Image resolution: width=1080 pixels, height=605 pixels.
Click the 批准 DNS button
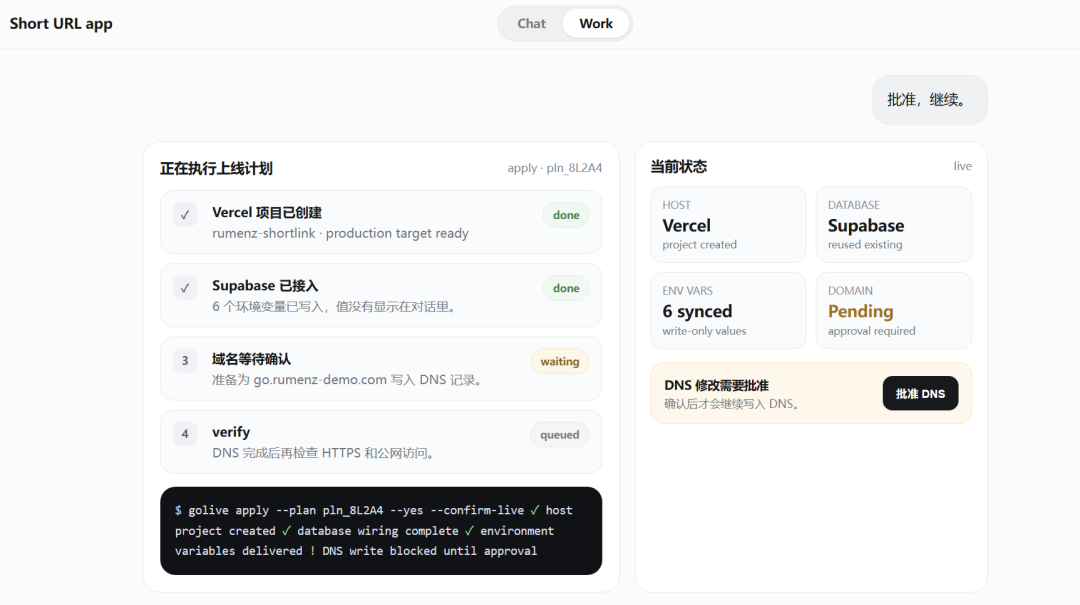pos(920,393)
